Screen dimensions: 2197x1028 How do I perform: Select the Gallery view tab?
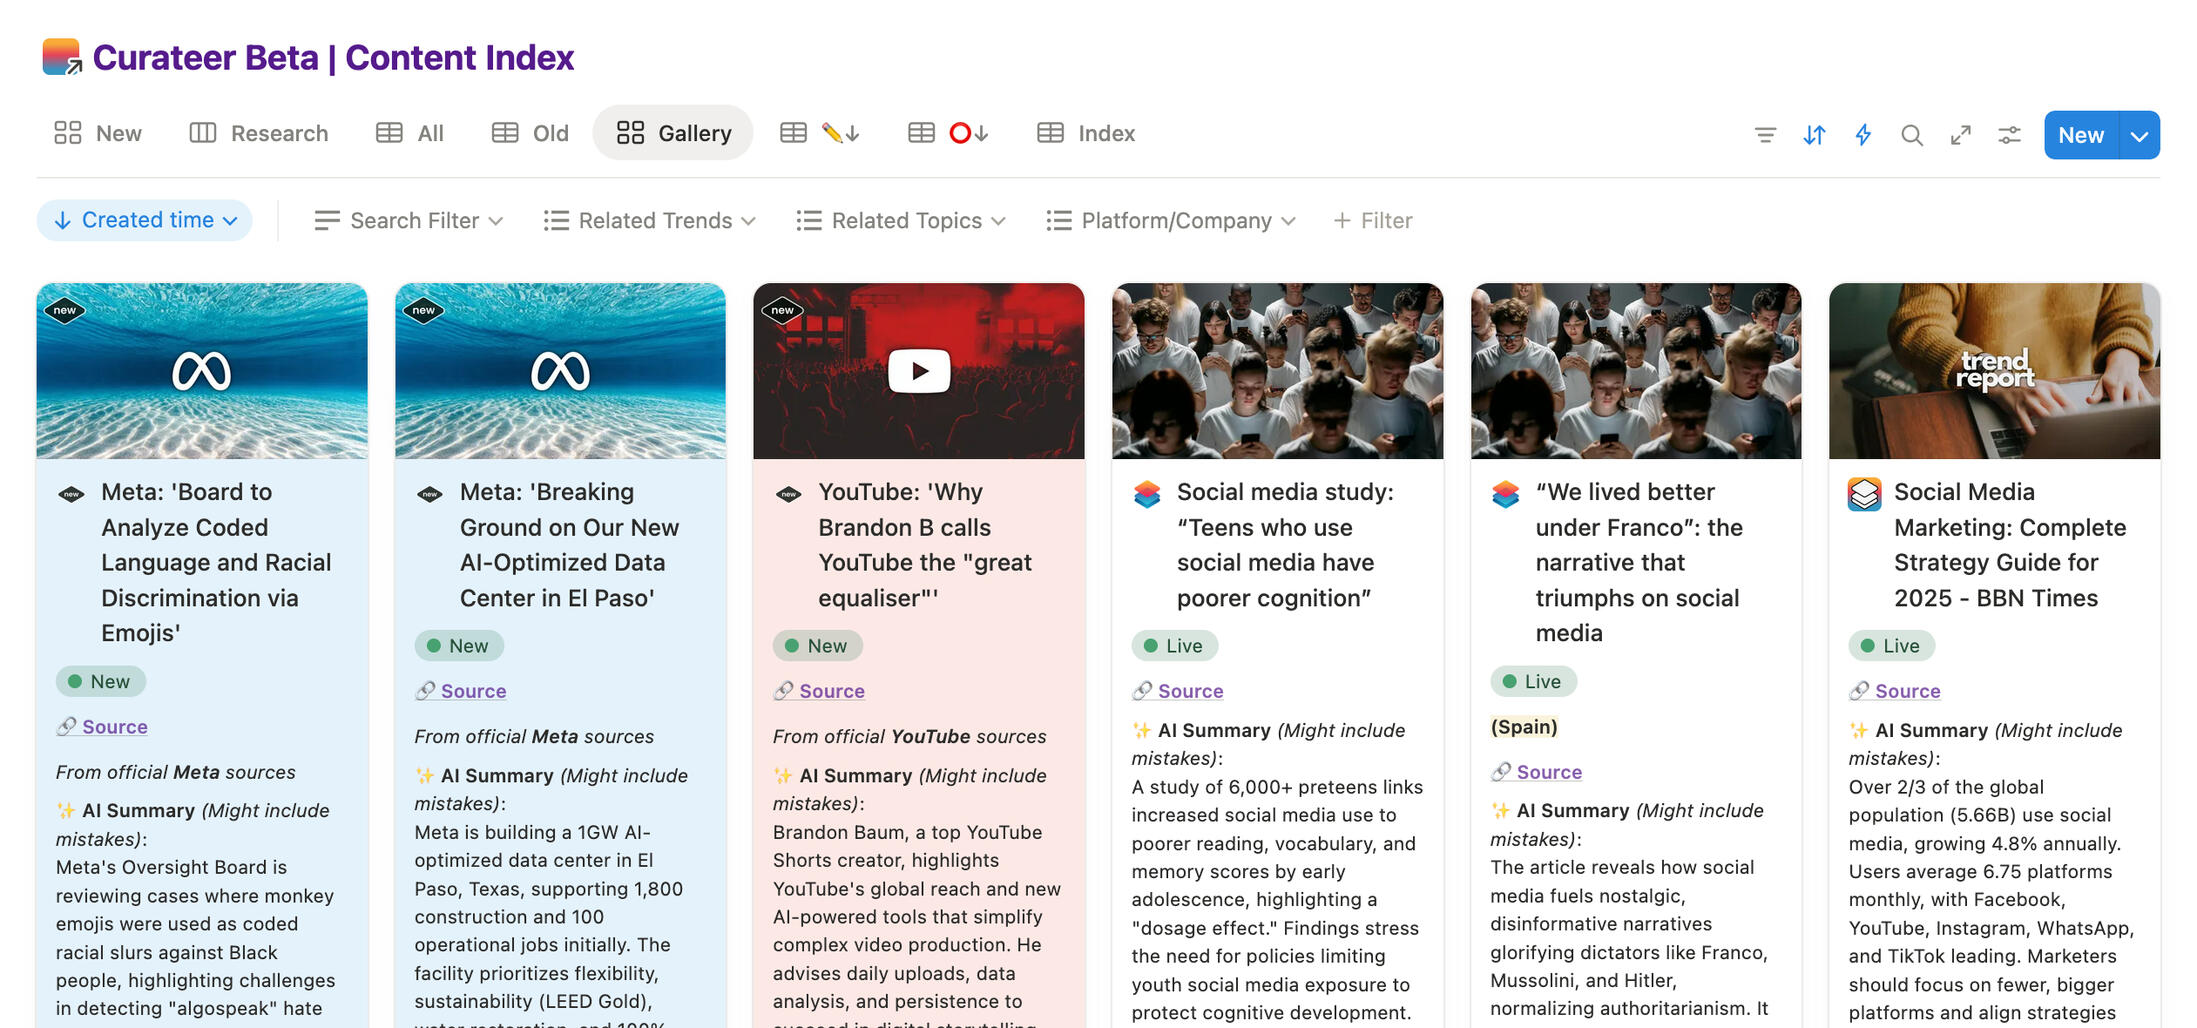pos(673,133)
